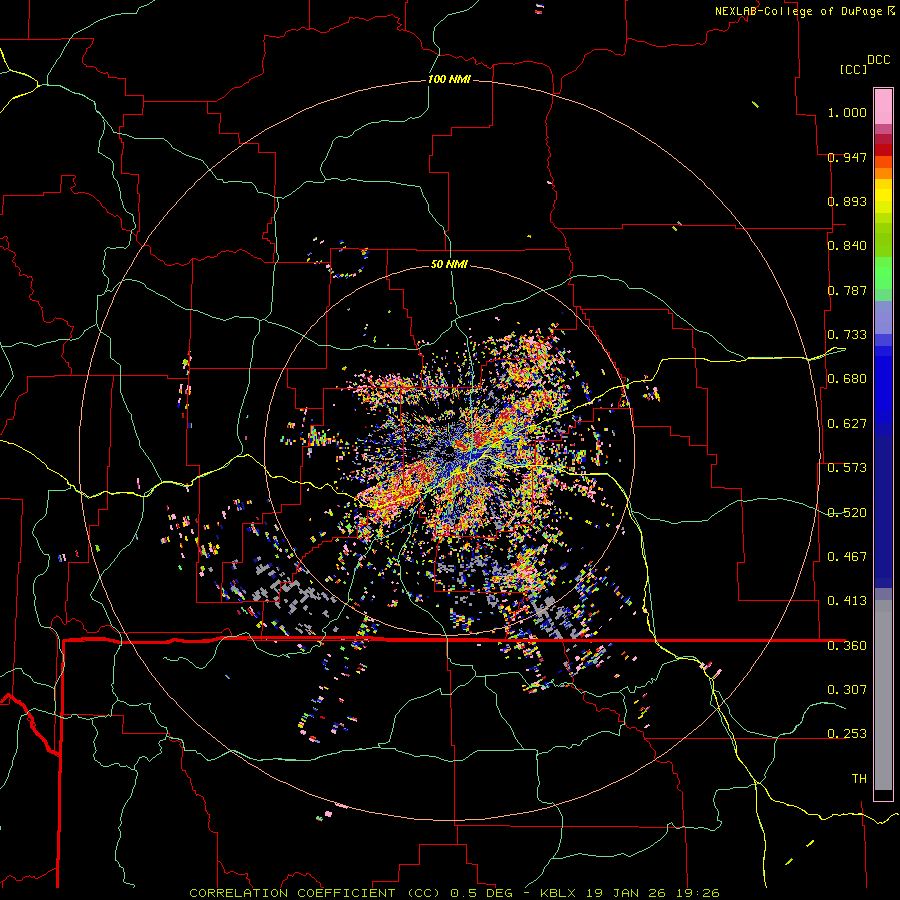Click the 0.5 DEG elevation angle text

[481, 893]
